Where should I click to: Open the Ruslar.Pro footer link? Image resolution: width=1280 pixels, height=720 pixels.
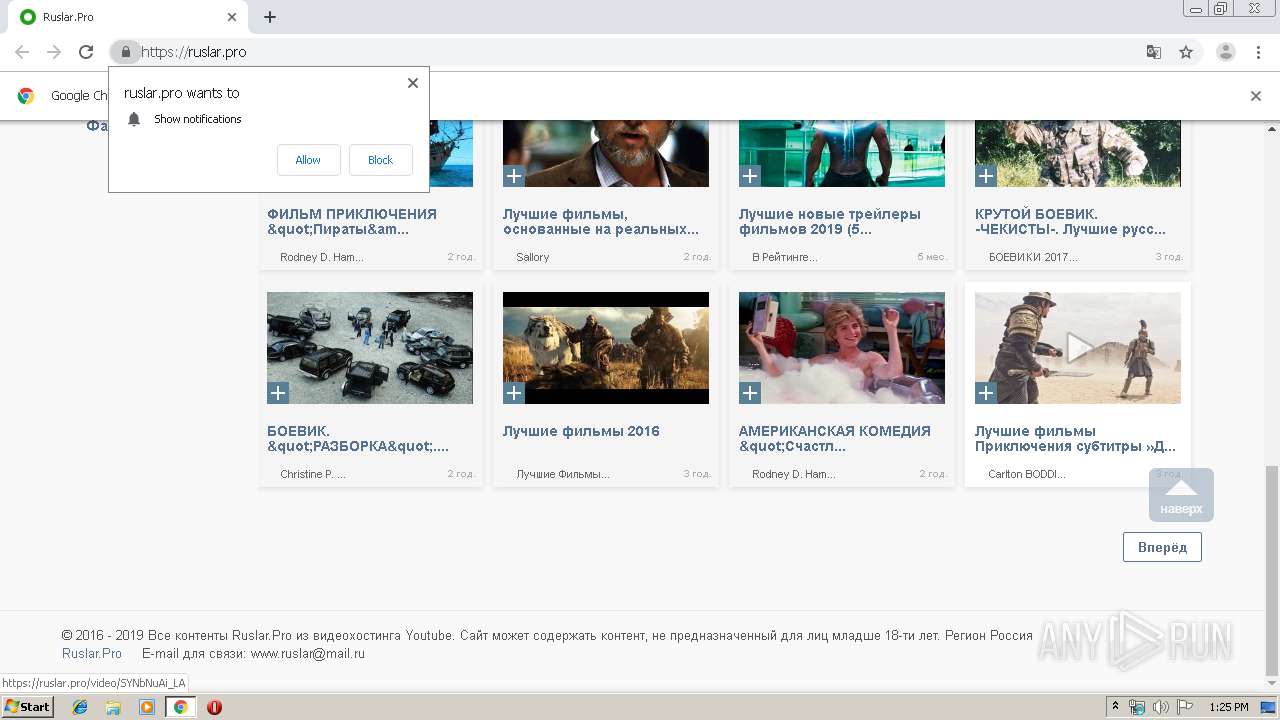coord(92,654)
